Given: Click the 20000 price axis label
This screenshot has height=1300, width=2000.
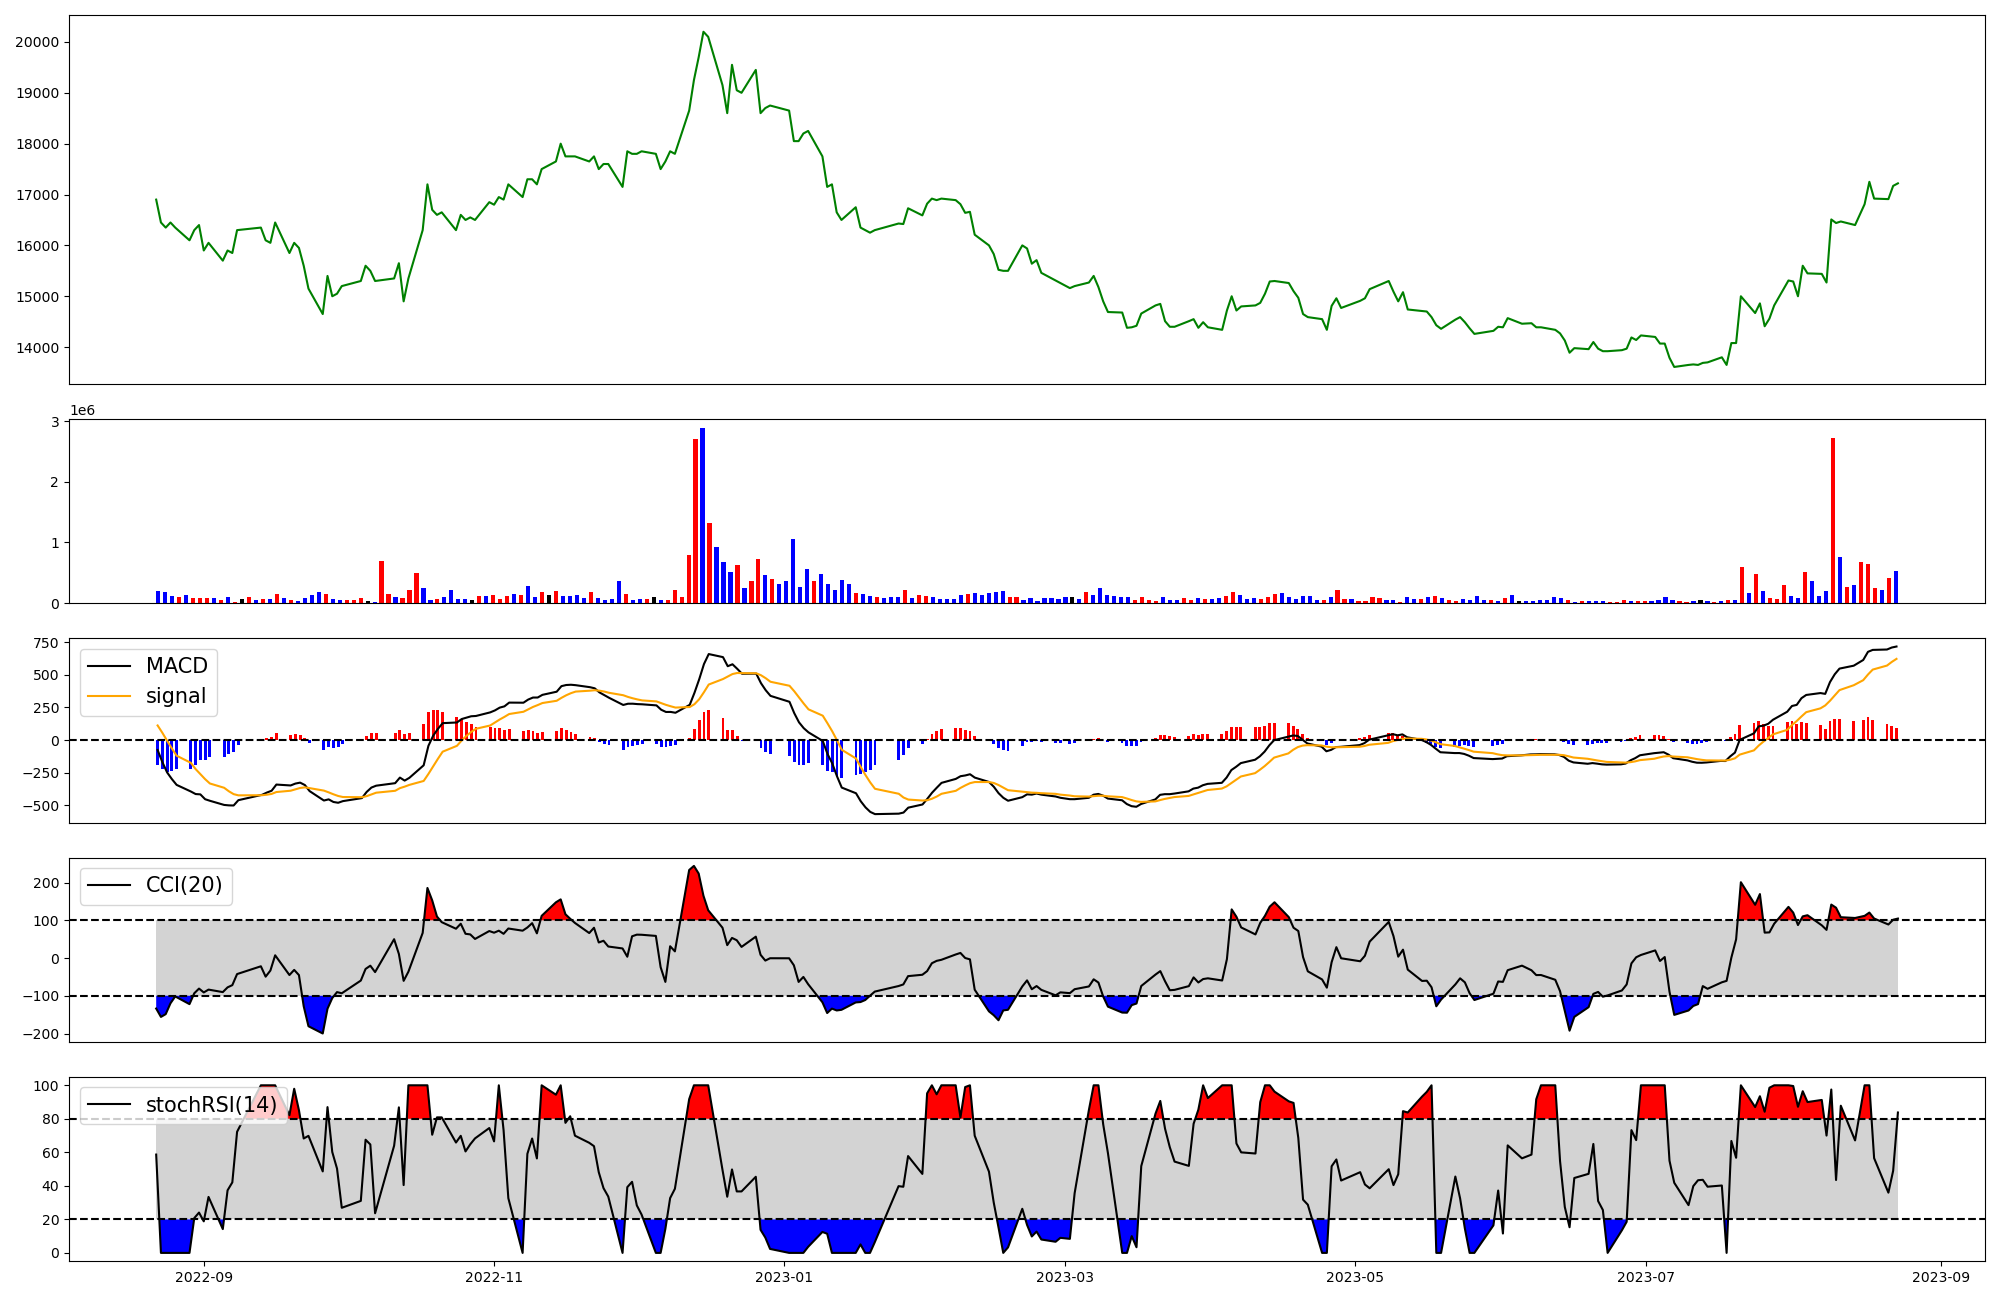Looking at the screenshot, I should pyautogui.click(x=36, y=42).
